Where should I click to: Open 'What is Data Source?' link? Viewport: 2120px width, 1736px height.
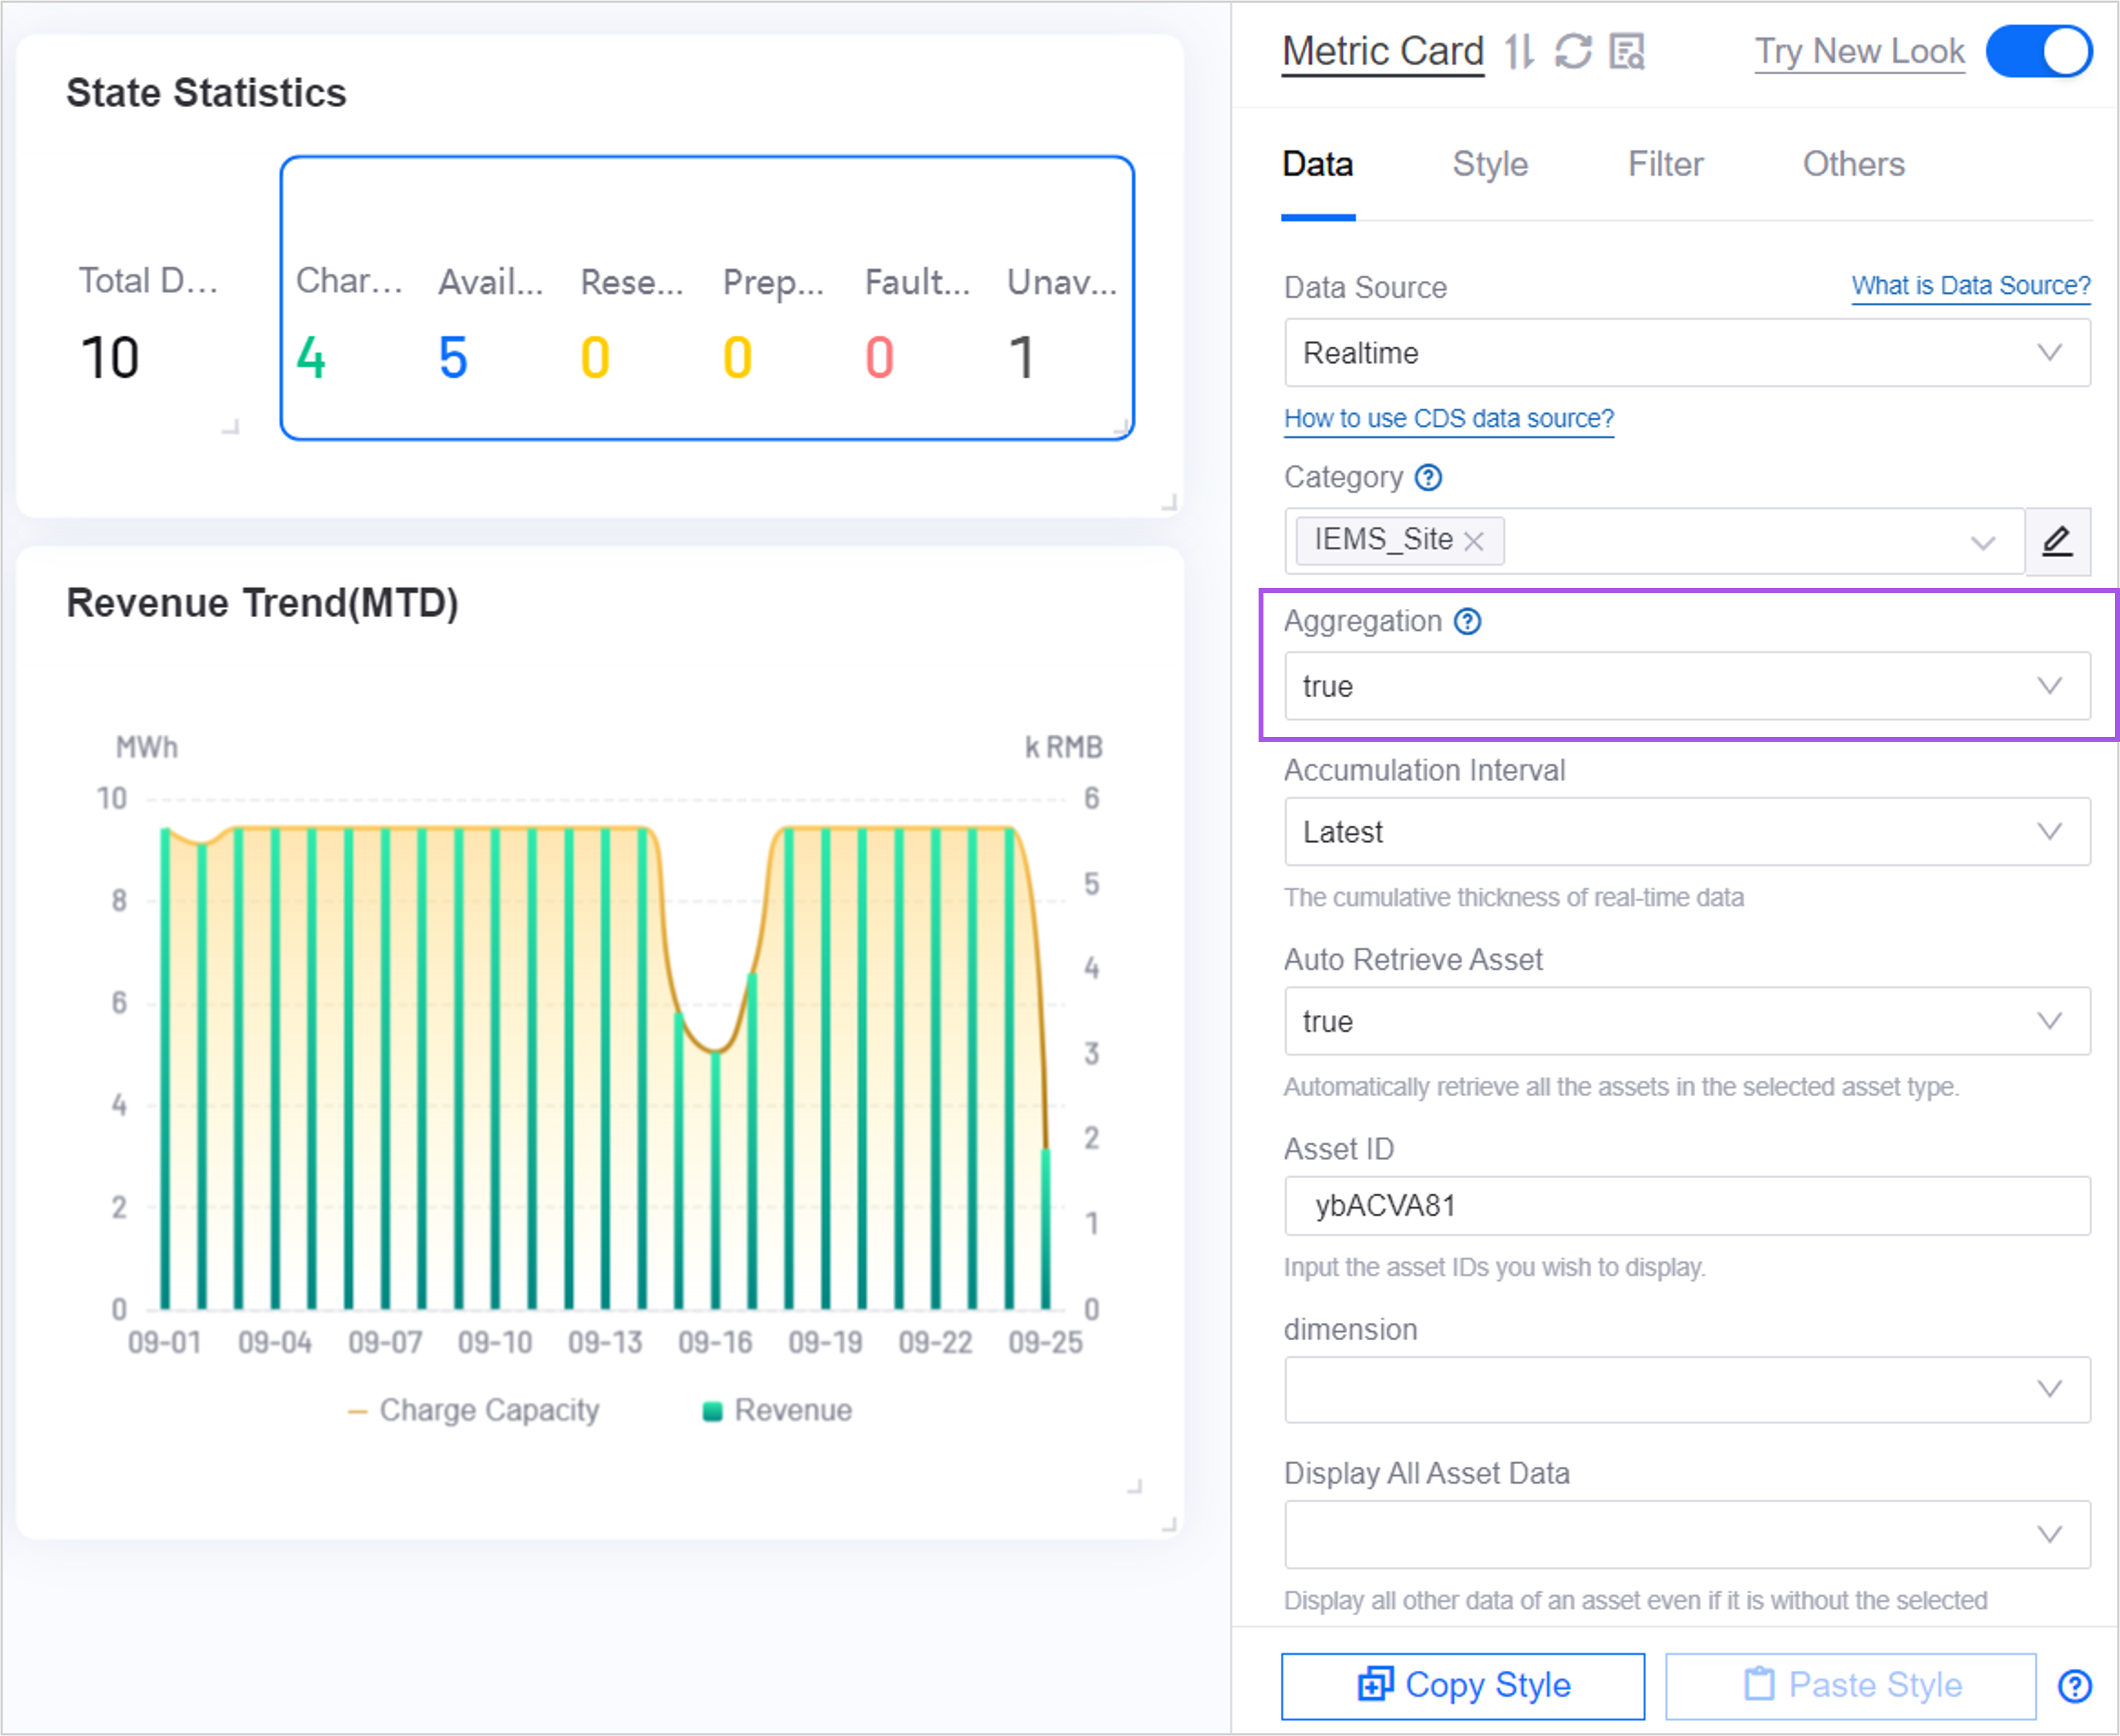pyautogui.click(x=1970, y=286)
